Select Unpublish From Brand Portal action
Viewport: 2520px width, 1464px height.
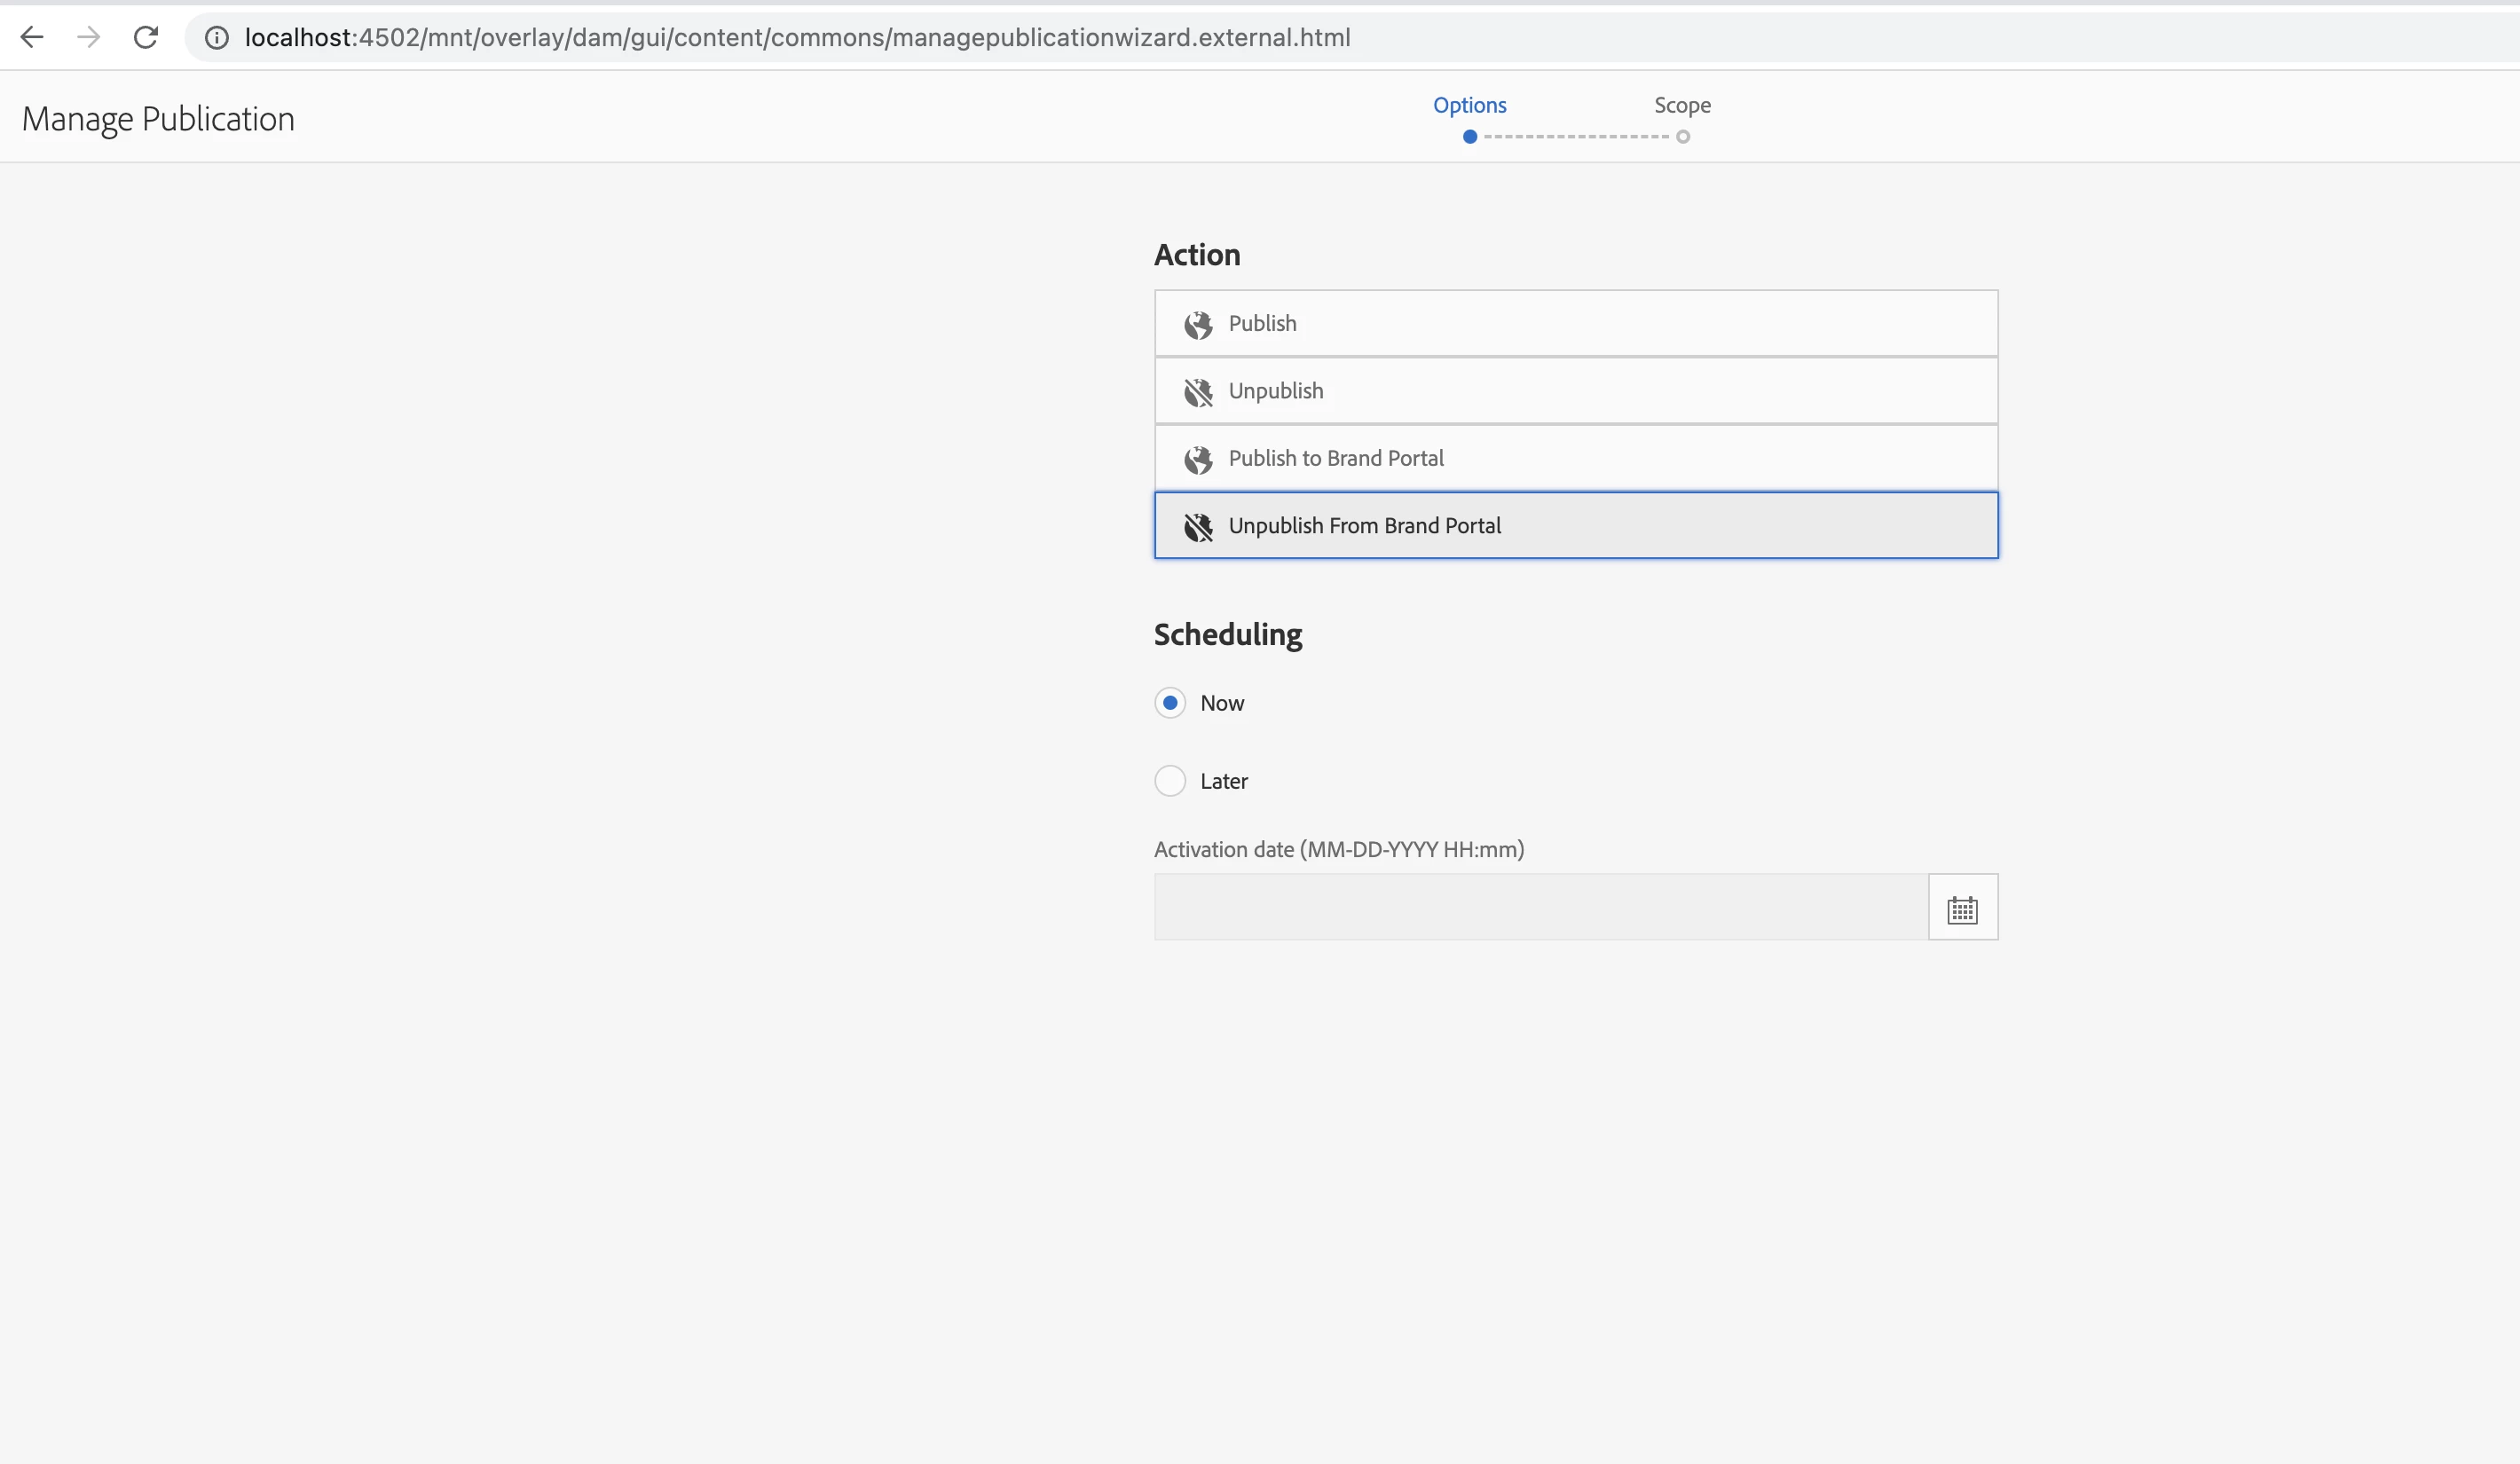point(1575,525)
